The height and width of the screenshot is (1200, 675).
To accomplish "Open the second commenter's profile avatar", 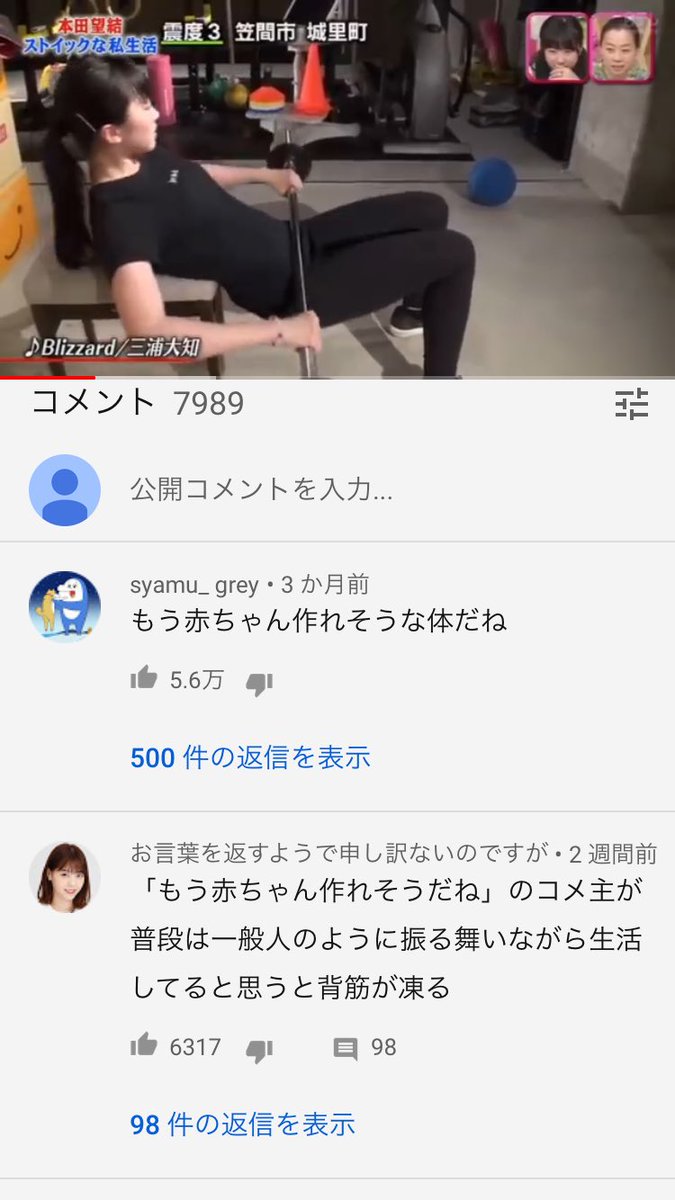I will pyautogui.click(x=65, y=877).
